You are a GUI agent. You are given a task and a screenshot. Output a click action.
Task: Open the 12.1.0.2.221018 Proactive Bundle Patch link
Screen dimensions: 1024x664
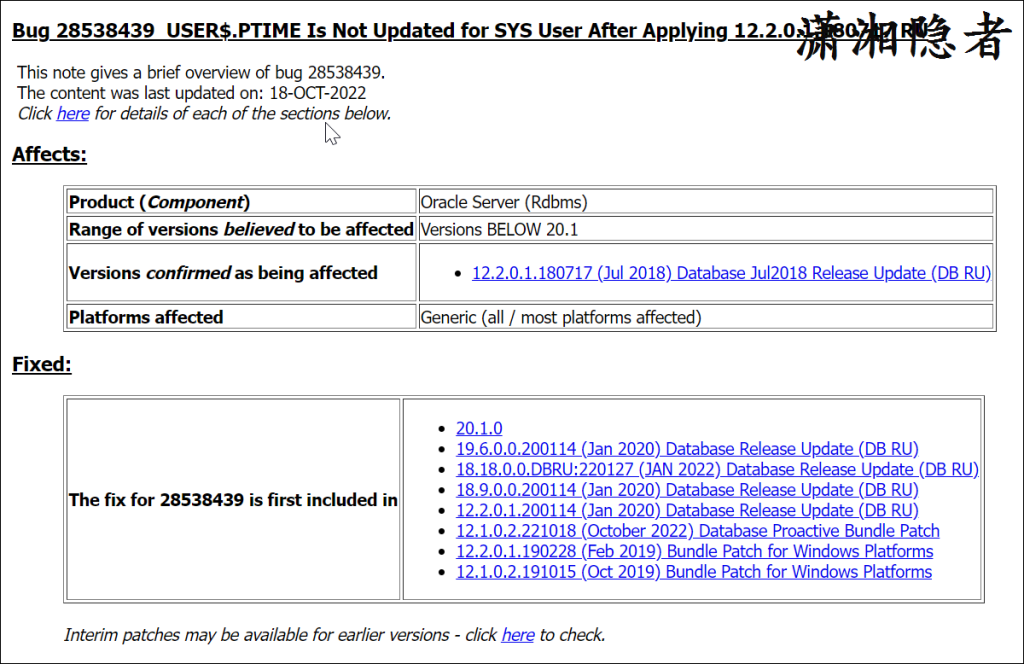[x=697, y=531]
